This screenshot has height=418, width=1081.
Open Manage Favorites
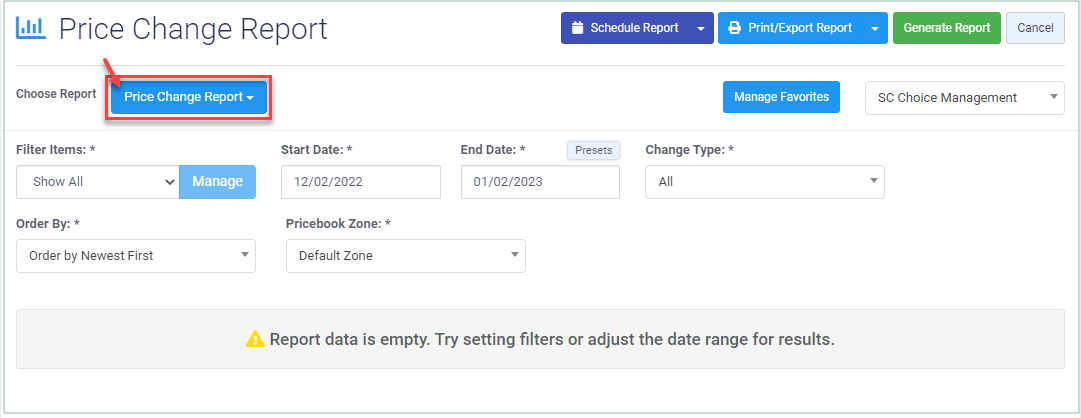(x=781, y=97)
